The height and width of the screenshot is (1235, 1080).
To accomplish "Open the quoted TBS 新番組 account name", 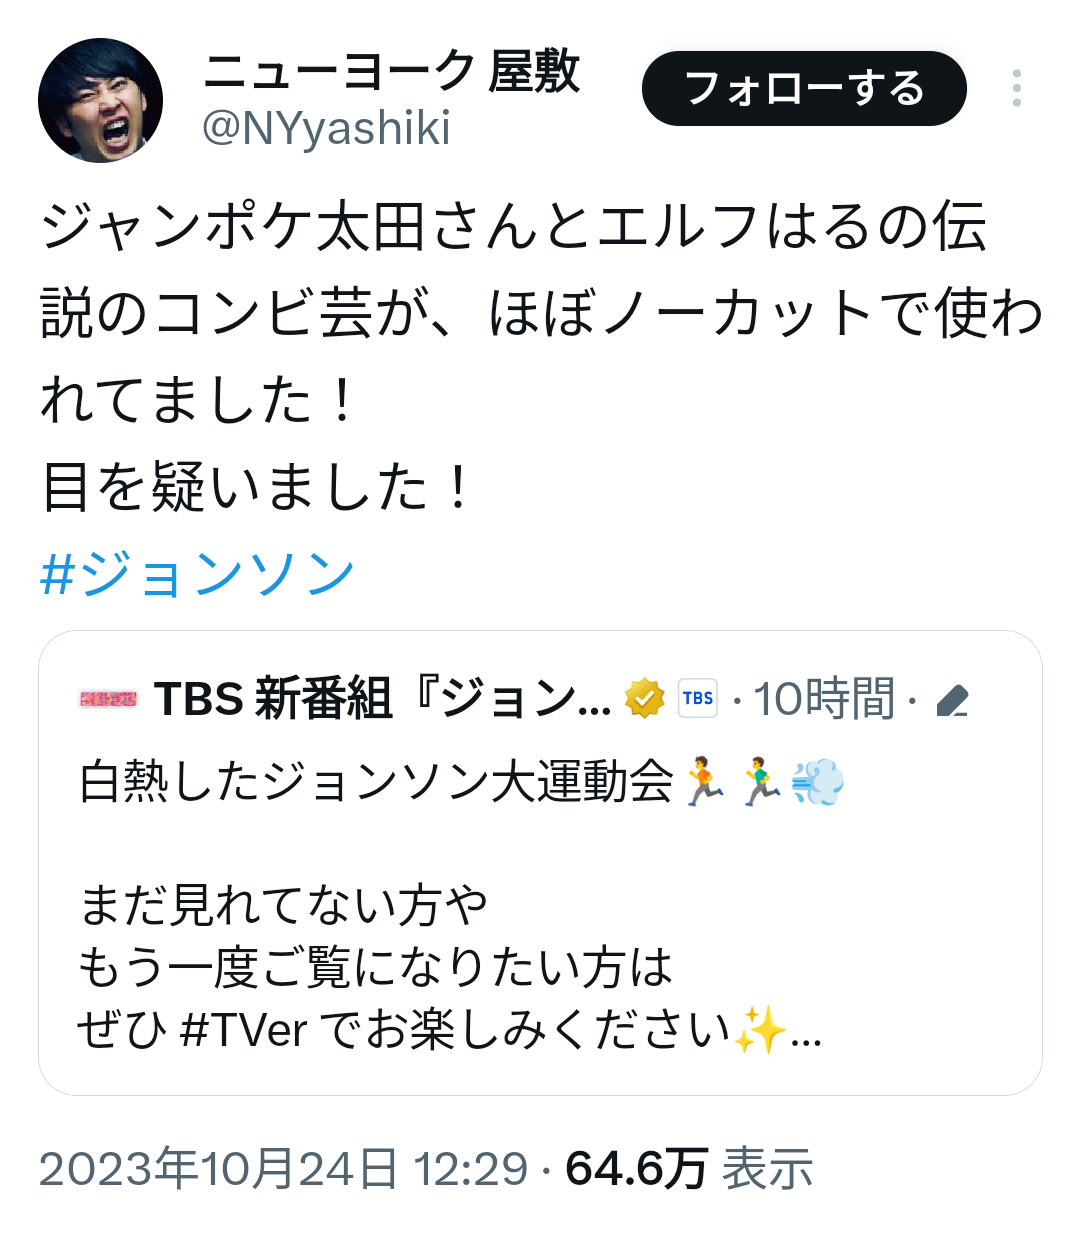I will (x=383, y=698).
